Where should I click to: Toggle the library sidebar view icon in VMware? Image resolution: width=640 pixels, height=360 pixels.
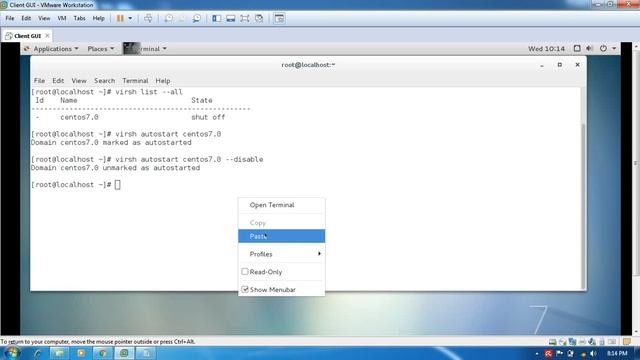tap(217, 18)
